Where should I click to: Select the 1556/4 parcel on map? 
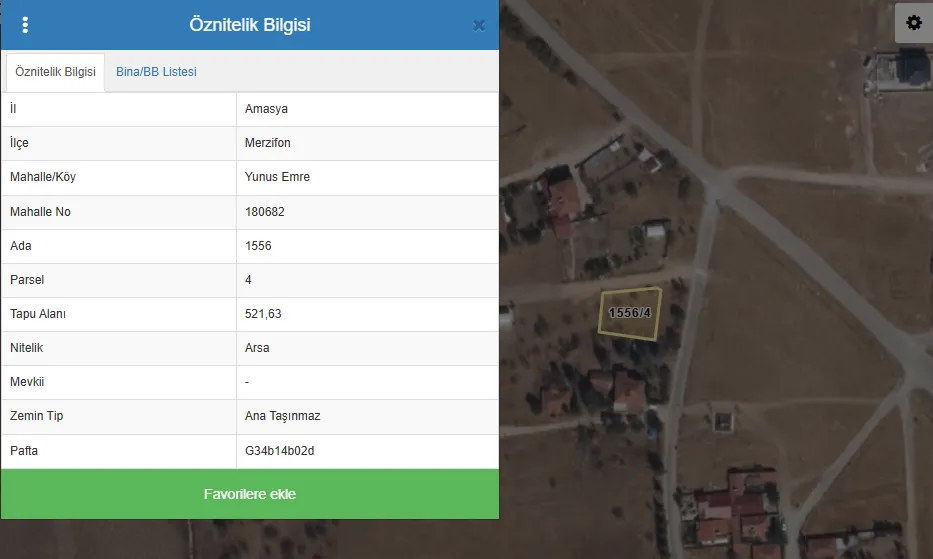pos(630,313)
